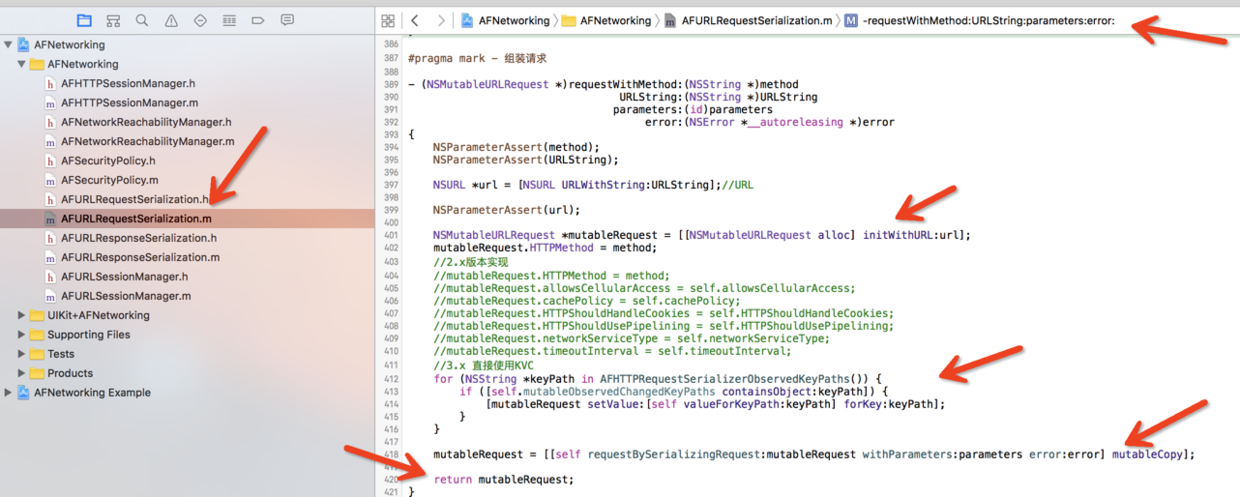The image size is (1240, 497).
Task: Expand the UIKit+AFNetworking group
Action: coord(22,315)
